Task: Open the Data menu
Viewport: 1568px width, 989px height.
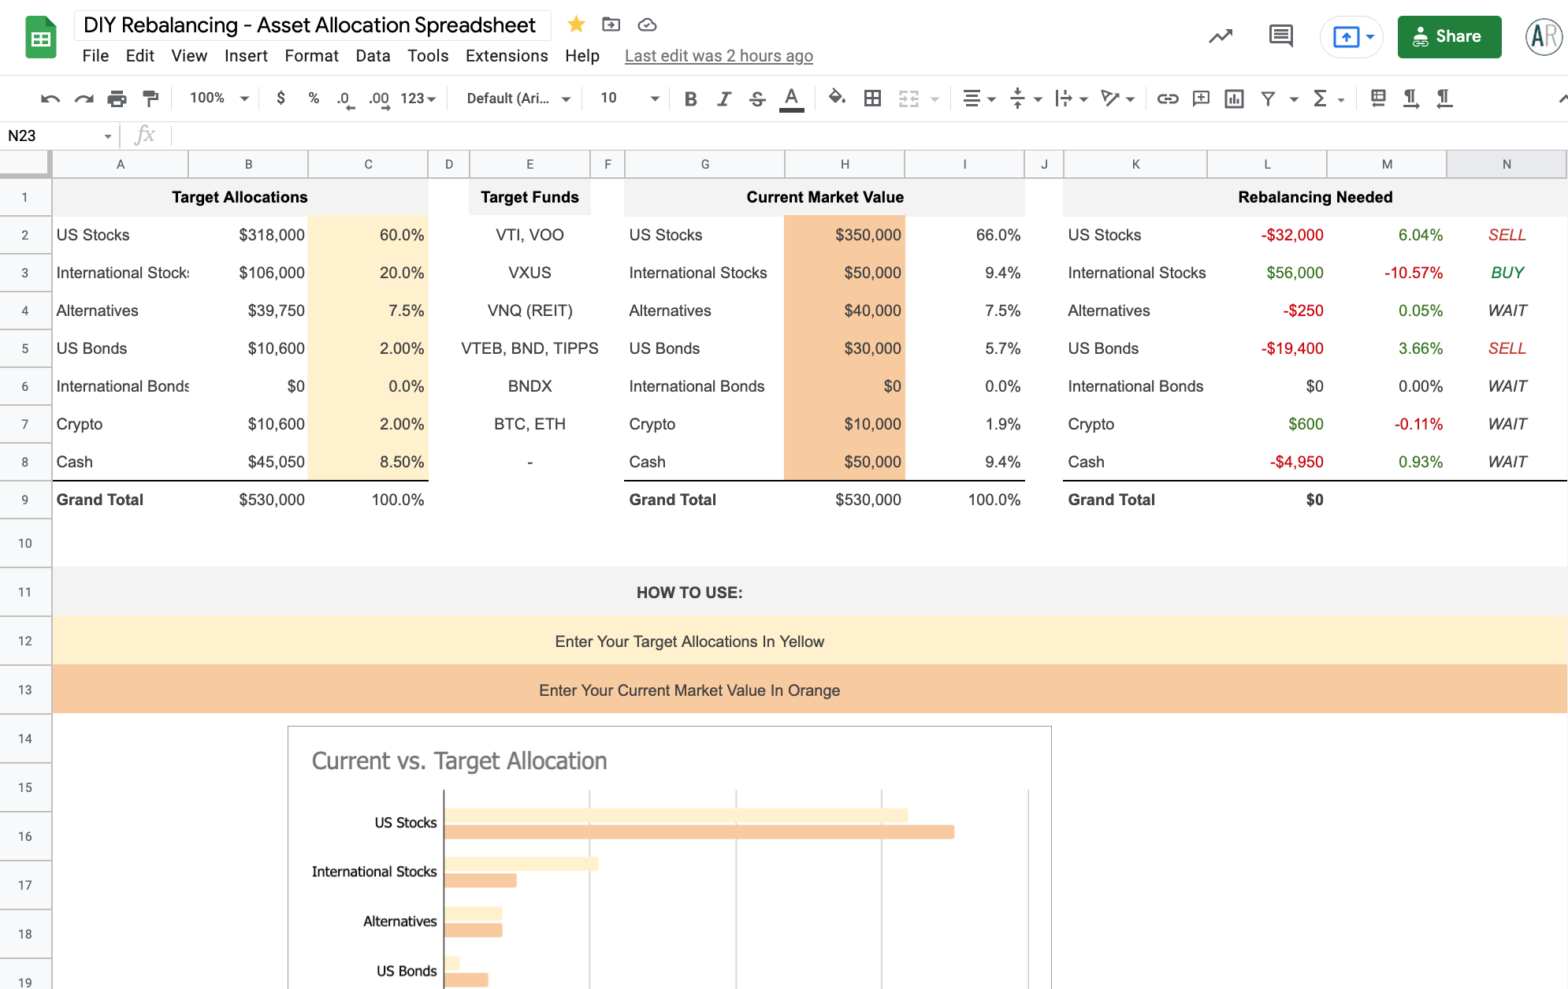Action: [373, 56]
